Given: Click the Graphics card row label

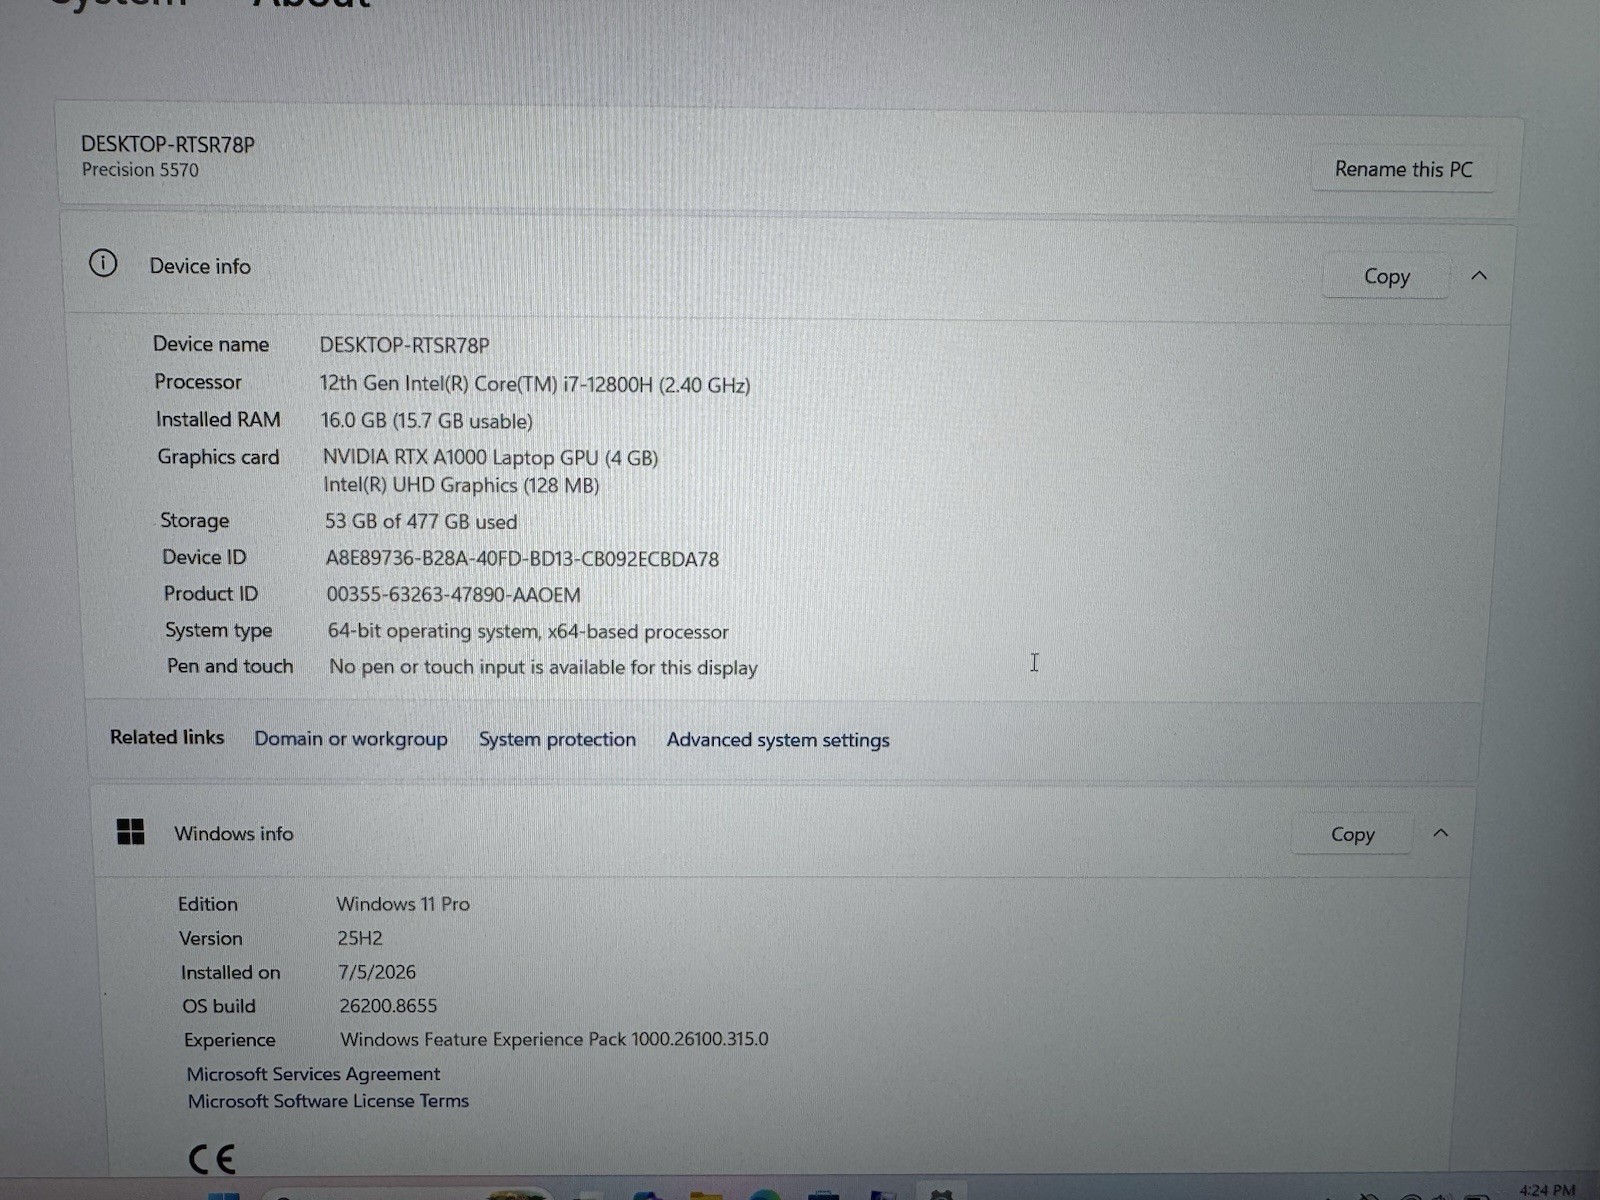Looking at the screenshot, I should pyautogui.click(x=218, y=457).
